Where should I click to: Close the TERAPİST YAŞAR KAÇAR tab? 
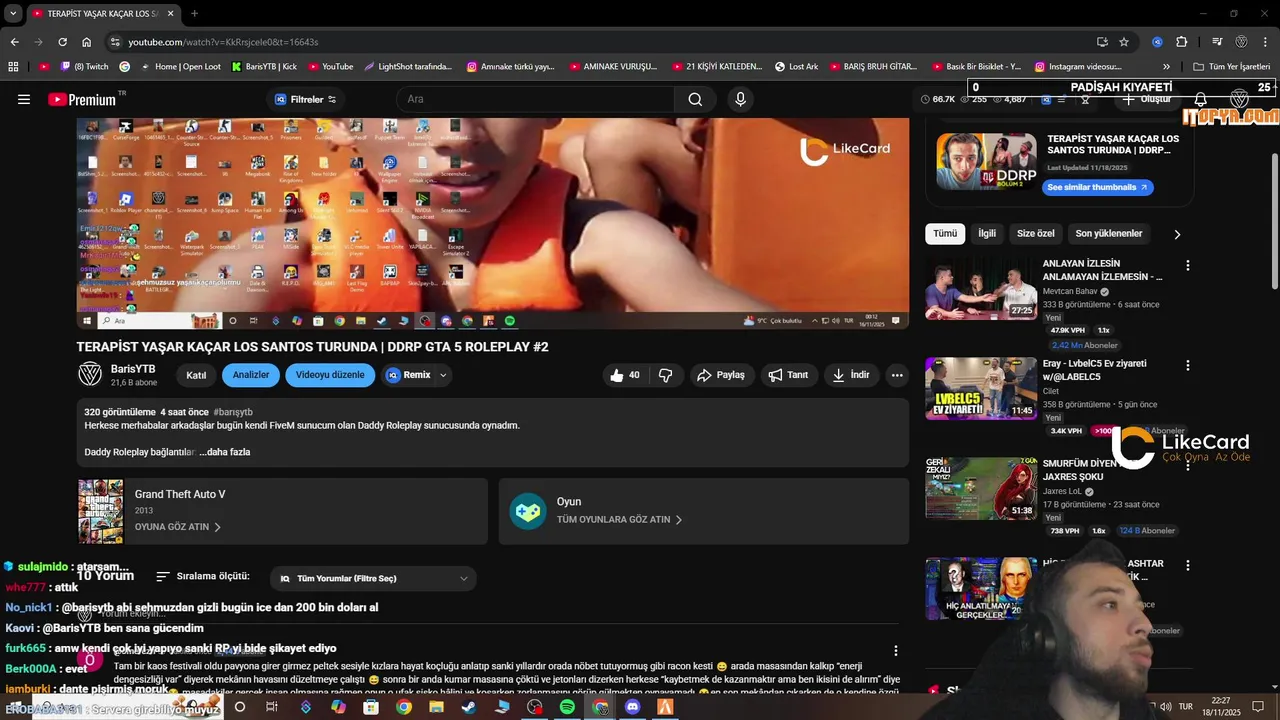click(x=171, y=14)
